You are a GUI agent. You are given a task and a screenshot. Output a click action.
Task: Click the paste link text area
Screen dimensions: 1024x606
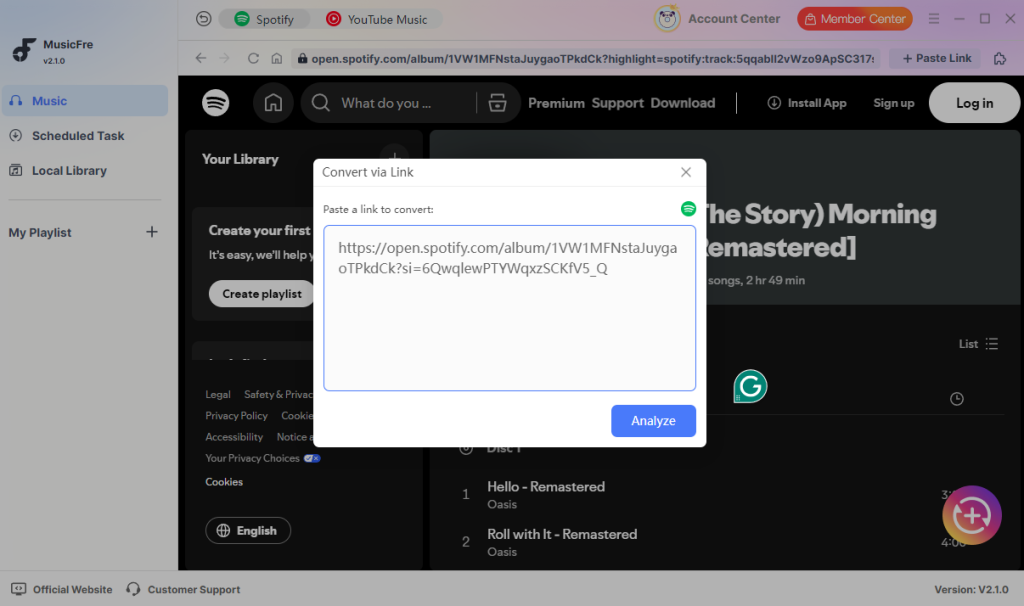point(509,308)
